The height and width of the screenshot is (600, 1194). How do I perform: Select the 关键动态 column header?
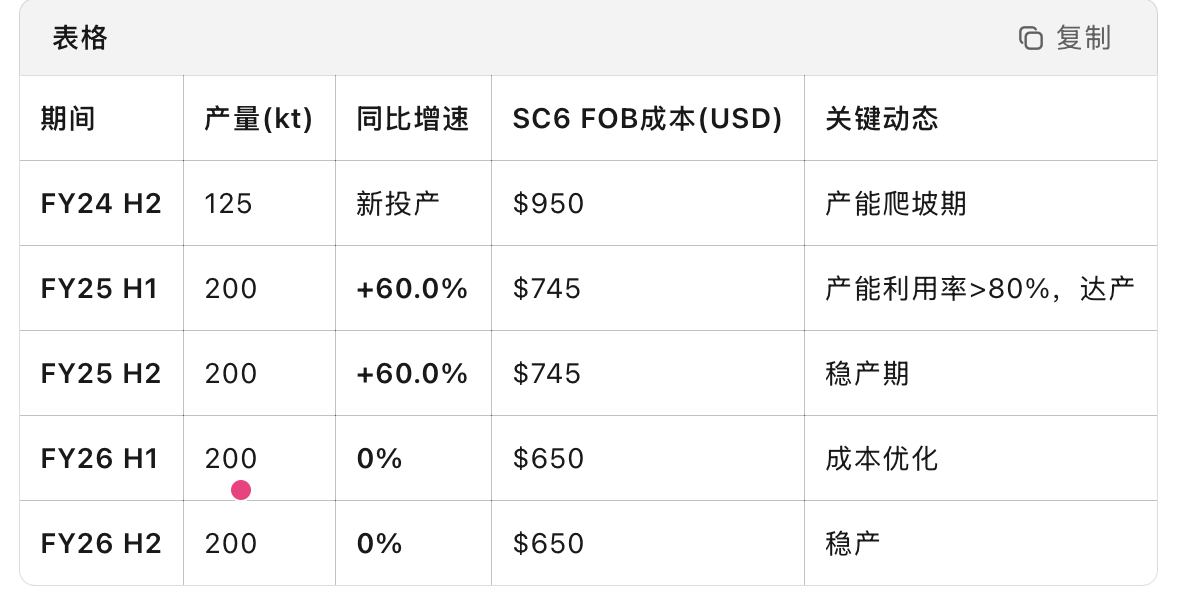click(x=882, y=119)
